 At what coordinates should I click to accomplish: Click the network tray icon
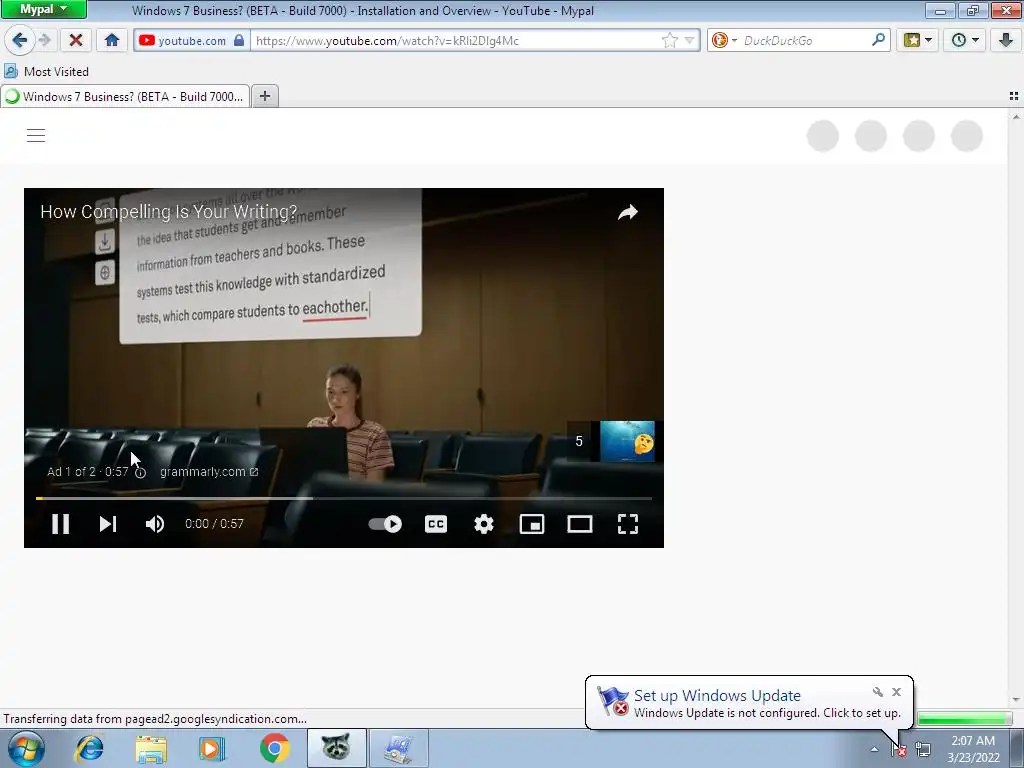(x=923, y=749)
